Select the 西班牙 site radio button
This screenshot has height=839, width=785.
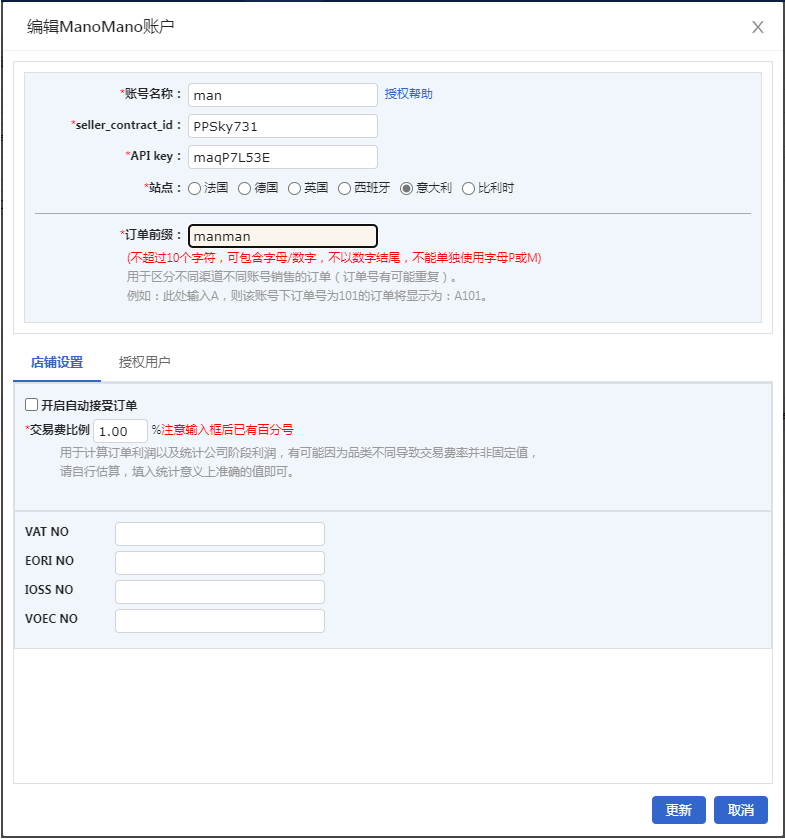point(345,188)
